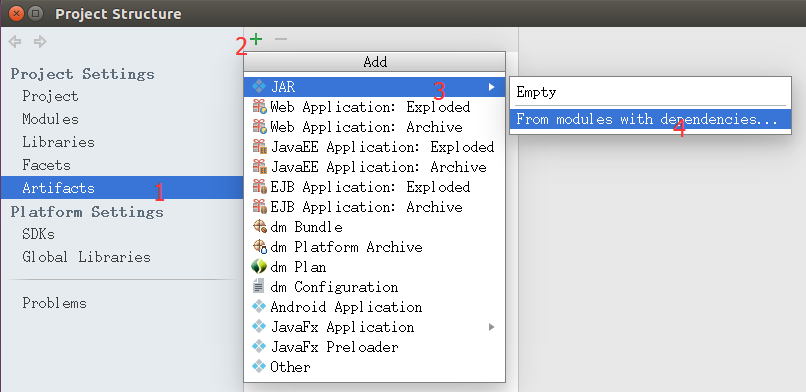Open Project in the settings sidebar
806x392 pixels.
pos(122,96)
